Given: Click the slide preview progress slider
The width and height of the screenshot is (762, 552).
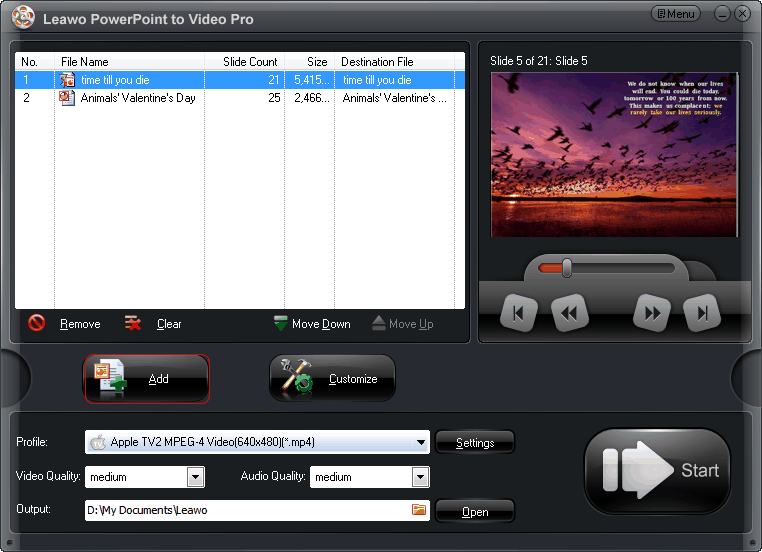Looking at the screenshot, I should tap(606, 268).
